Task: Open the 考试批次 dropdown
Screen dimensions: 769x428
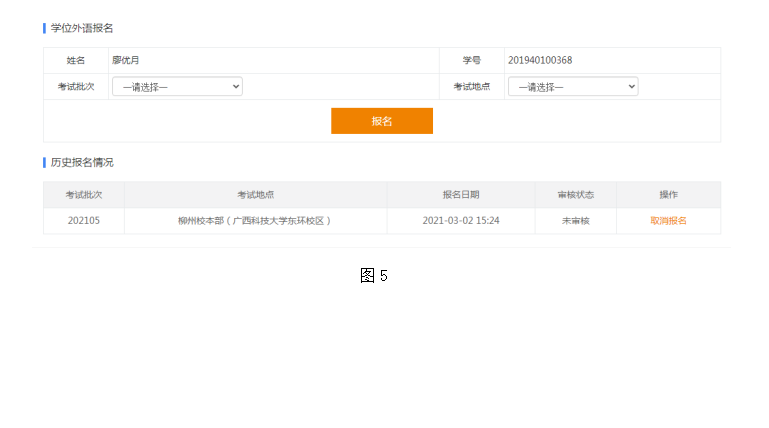Action: [177, 87]
